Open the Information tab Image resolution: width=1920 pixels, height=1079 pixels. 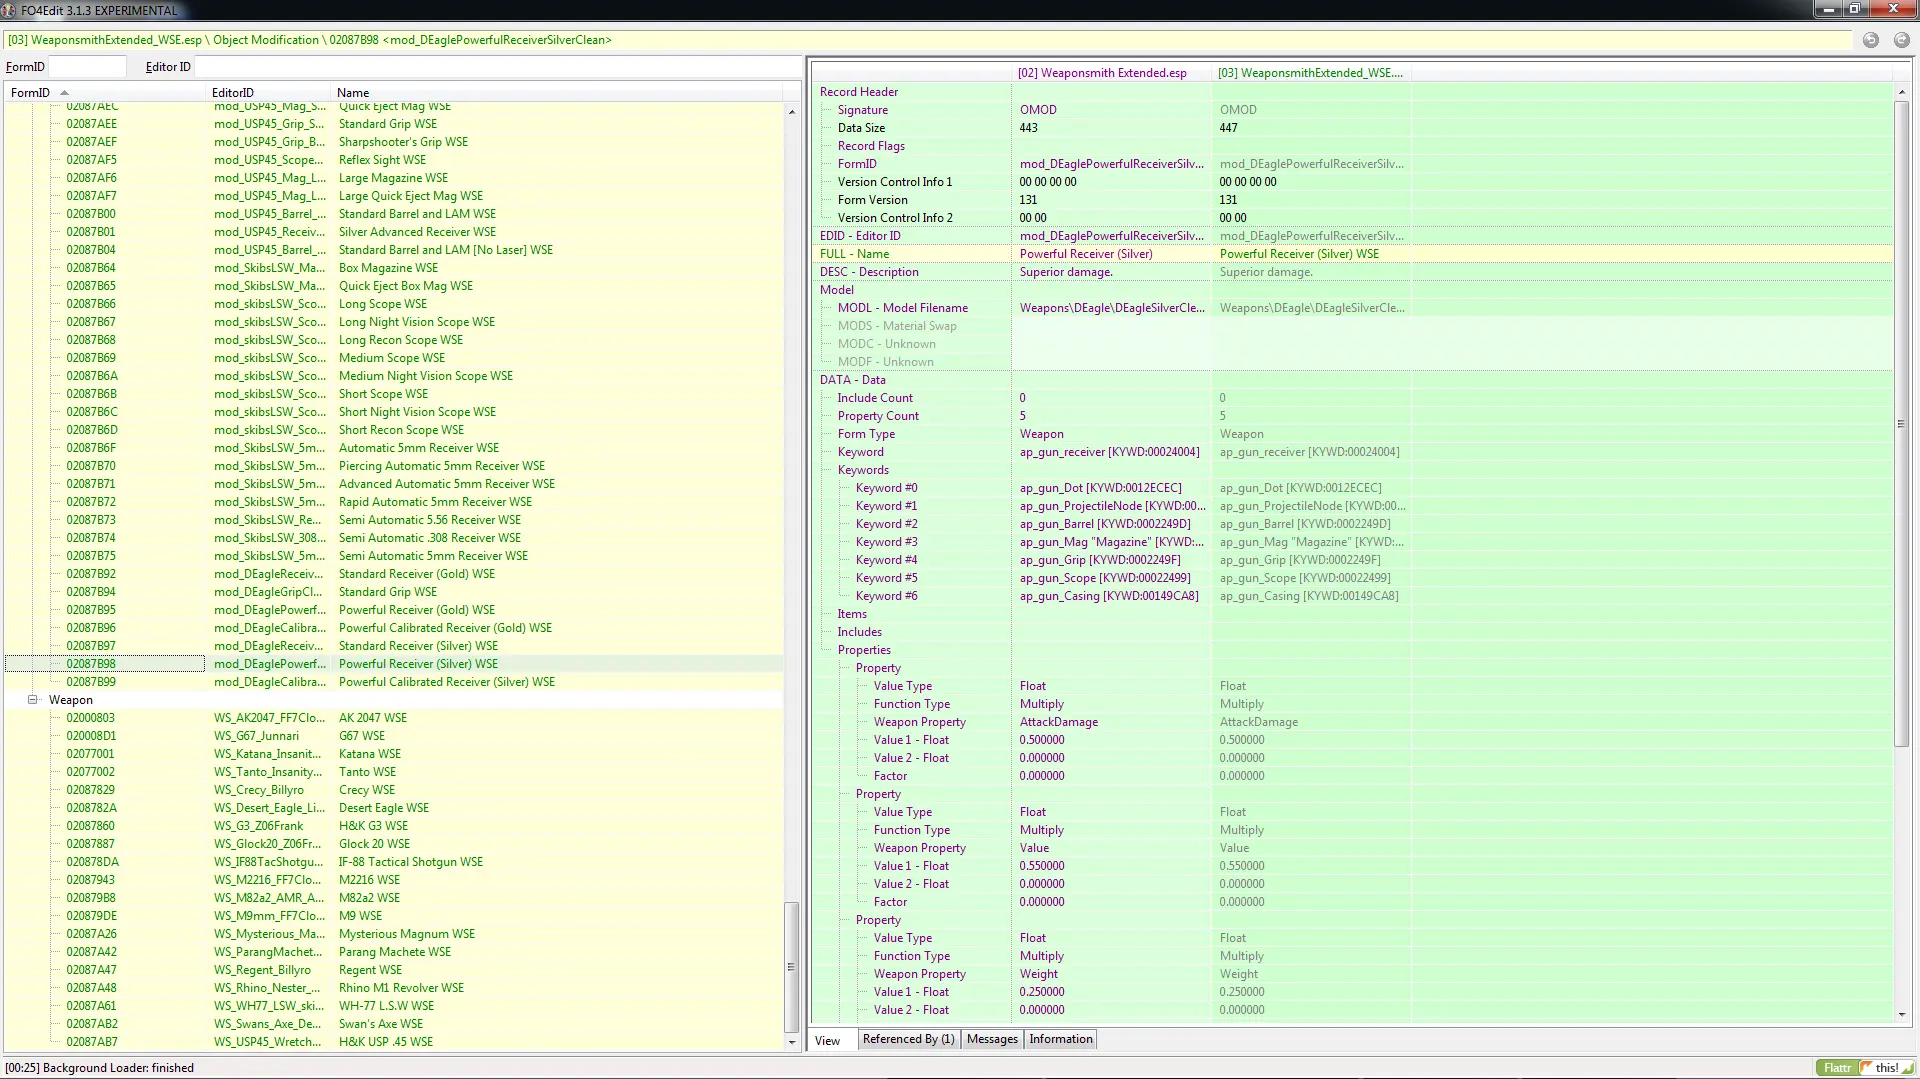click(1061, 1039)
